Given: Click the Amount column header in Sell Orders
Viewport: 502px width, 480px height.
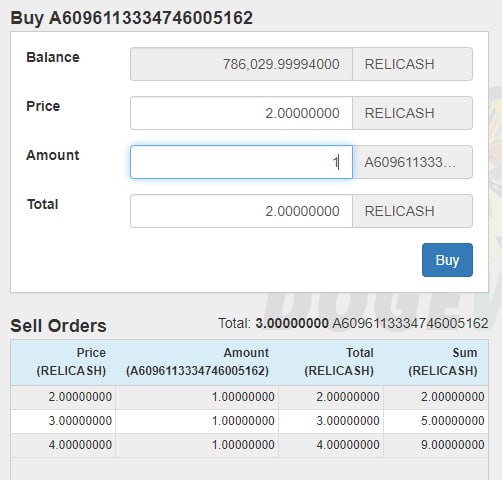Looking at the screenshot, I should point(197,362).
